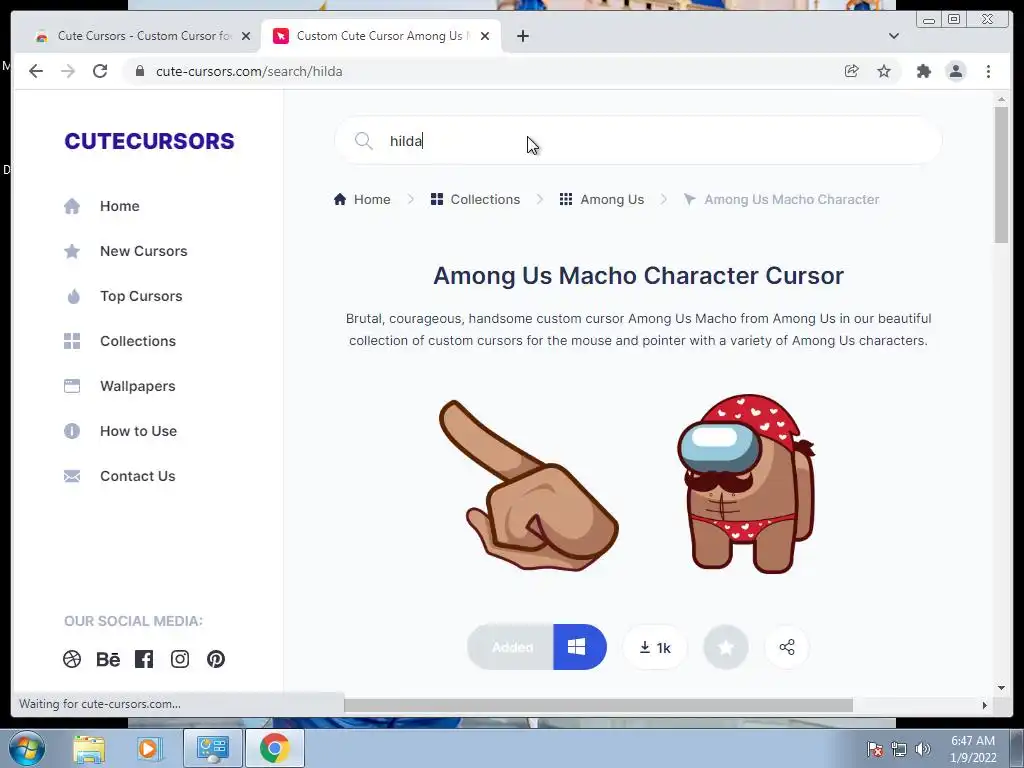Click the horizontal scrollbar thumb
This screenshot has height=768, width=1024.
[598, 705]
